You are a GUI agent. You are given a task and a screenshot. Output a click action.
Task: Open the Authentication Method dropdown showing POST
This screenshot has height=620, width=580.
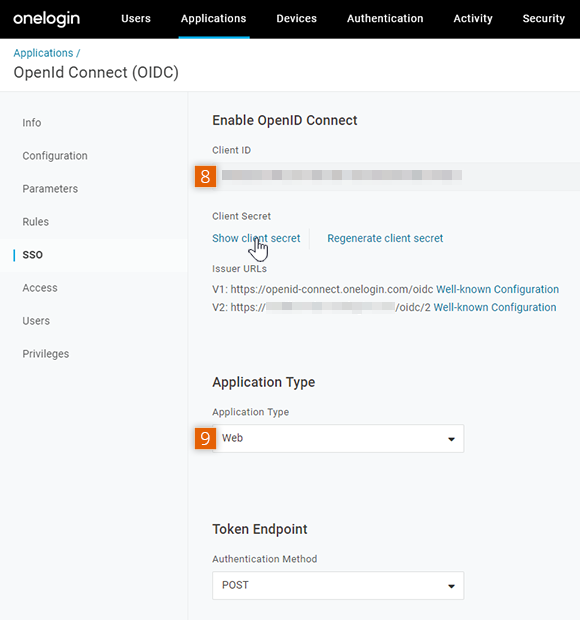click(338, 586)
